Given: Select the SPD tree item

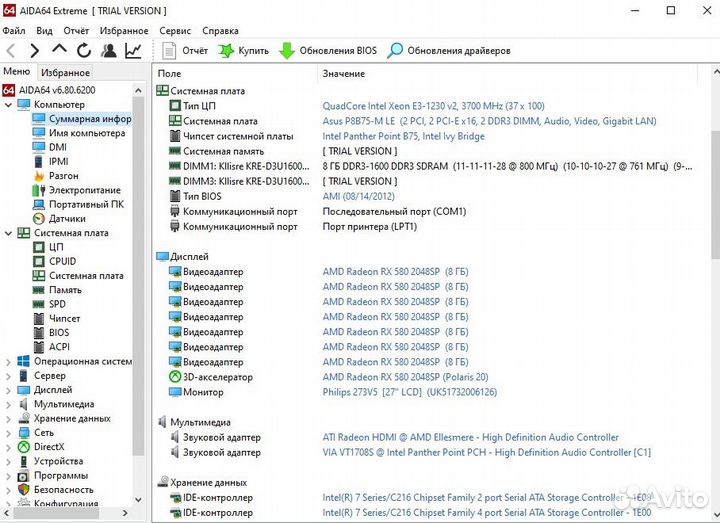Looking at the screenshot, I should pos(49,304).
